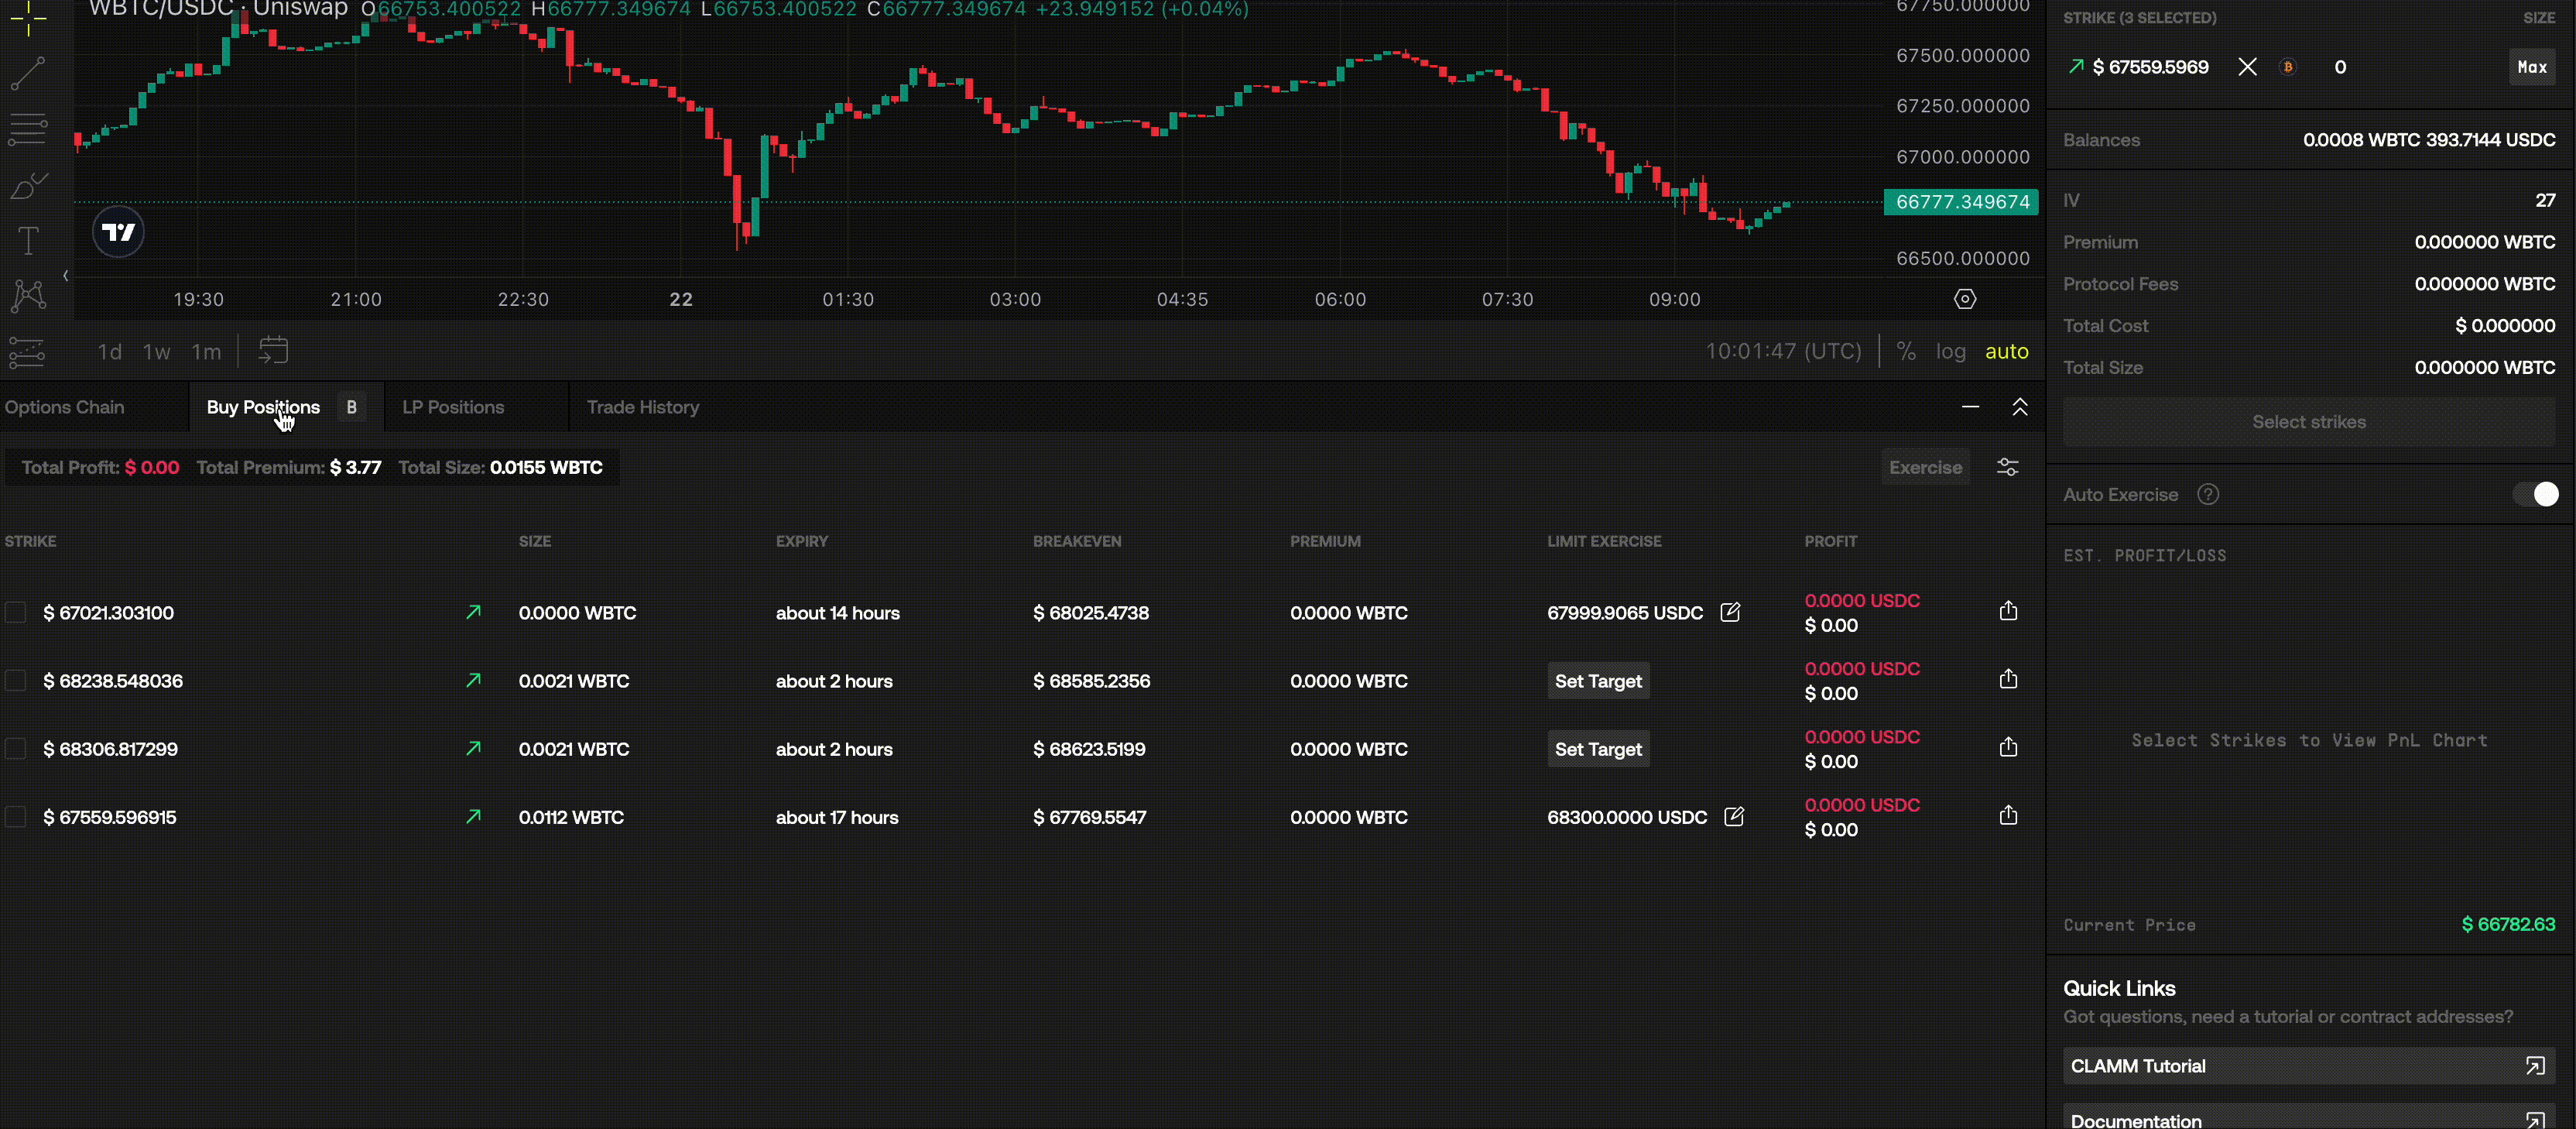Select the brush drawing tool
Screen dimensions: 2576x1129
pyautogui.click(x=28, y=185)
